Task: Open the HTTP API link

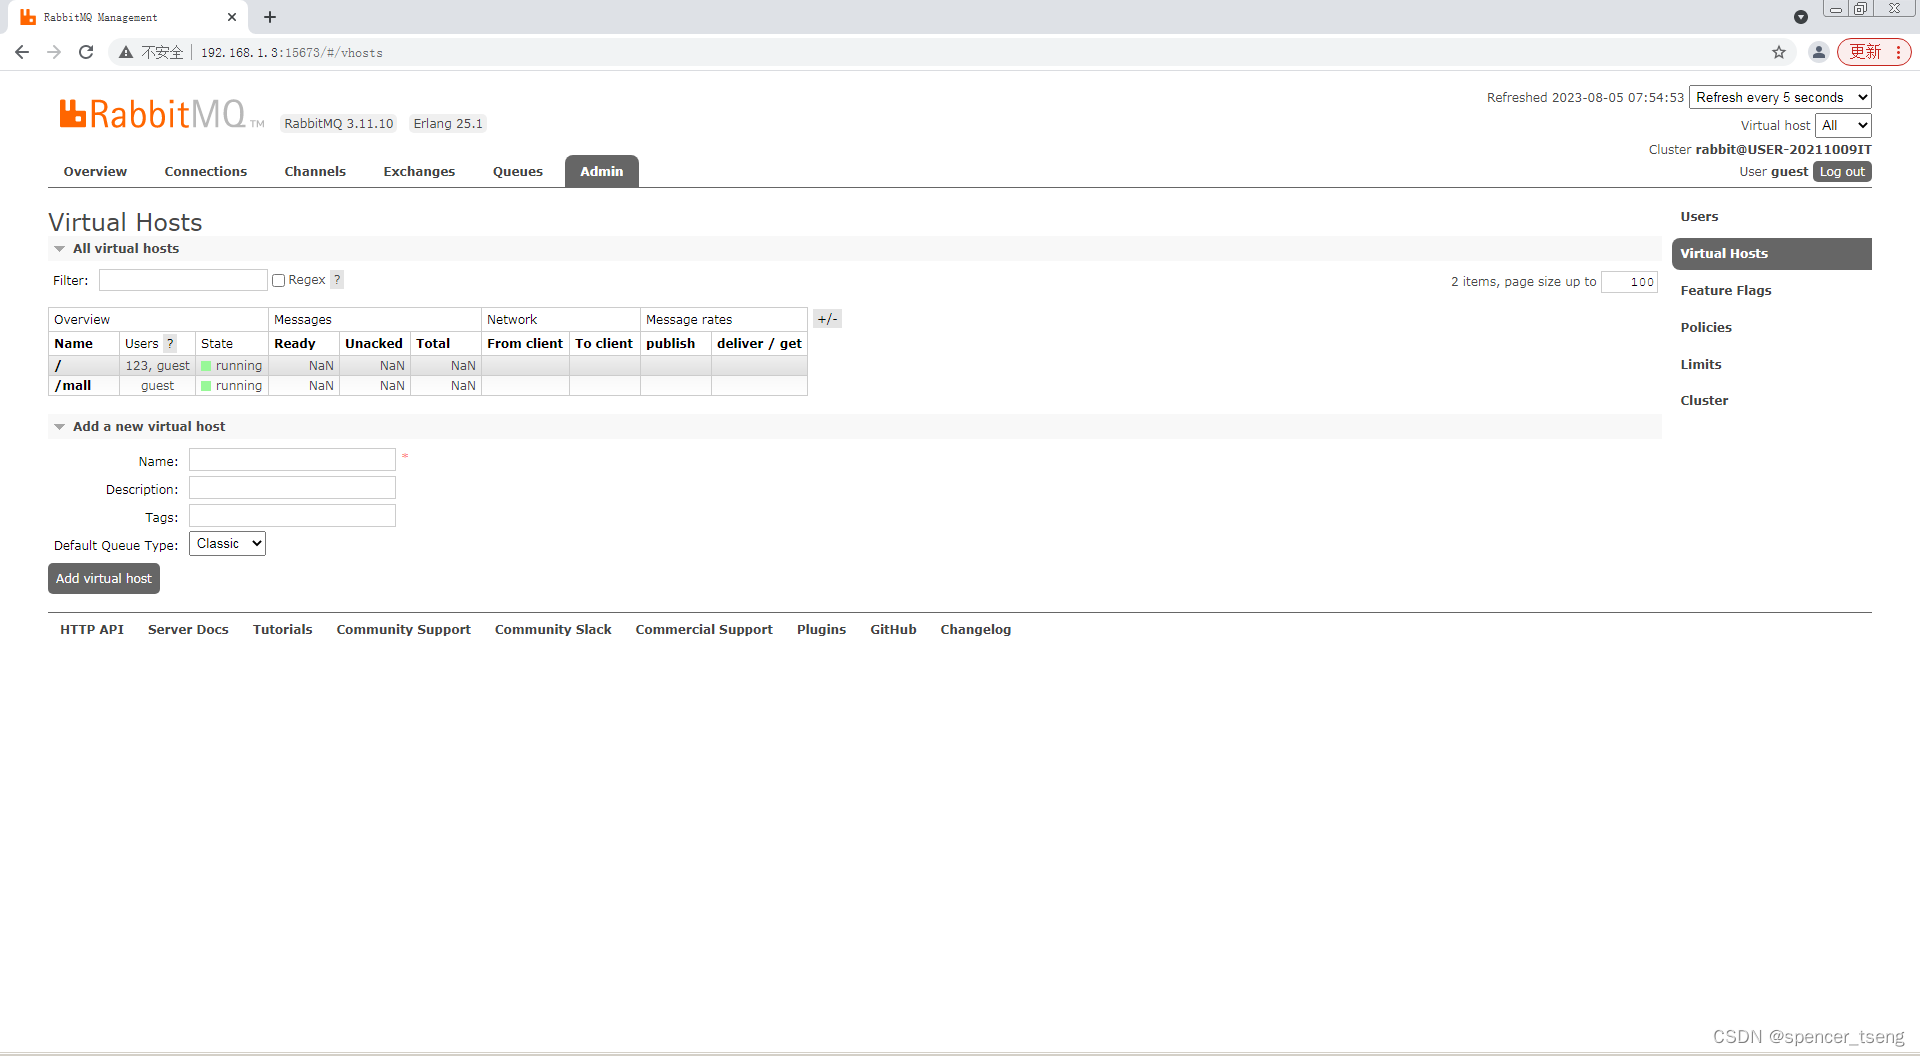Action: pyautogui.click(x=92, y=629)
